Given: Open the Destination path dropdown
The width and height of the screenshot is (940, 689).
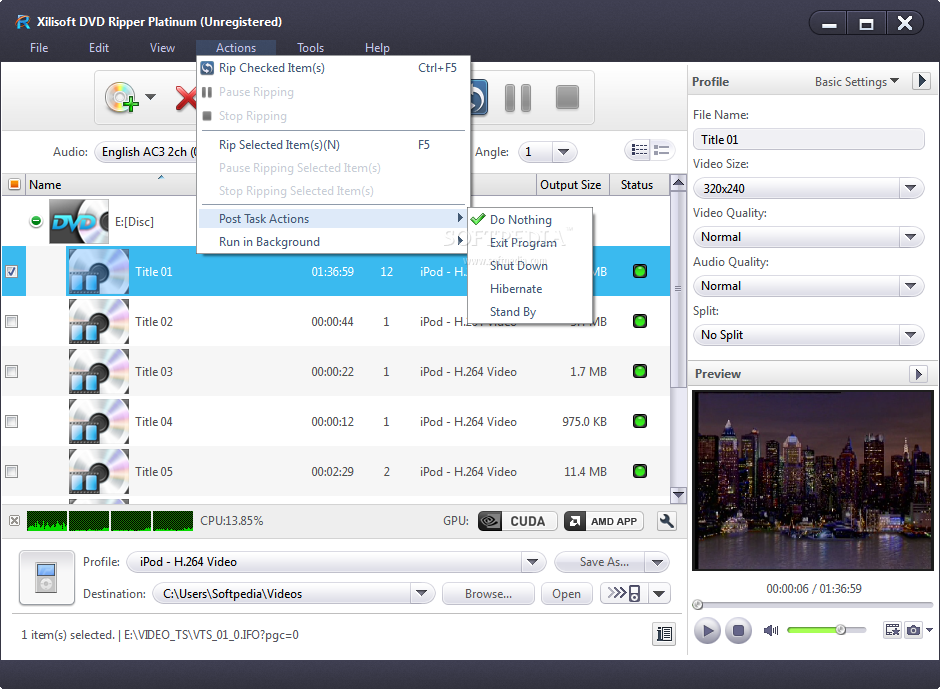Looking at the screenshot, I should pos(421,594).
